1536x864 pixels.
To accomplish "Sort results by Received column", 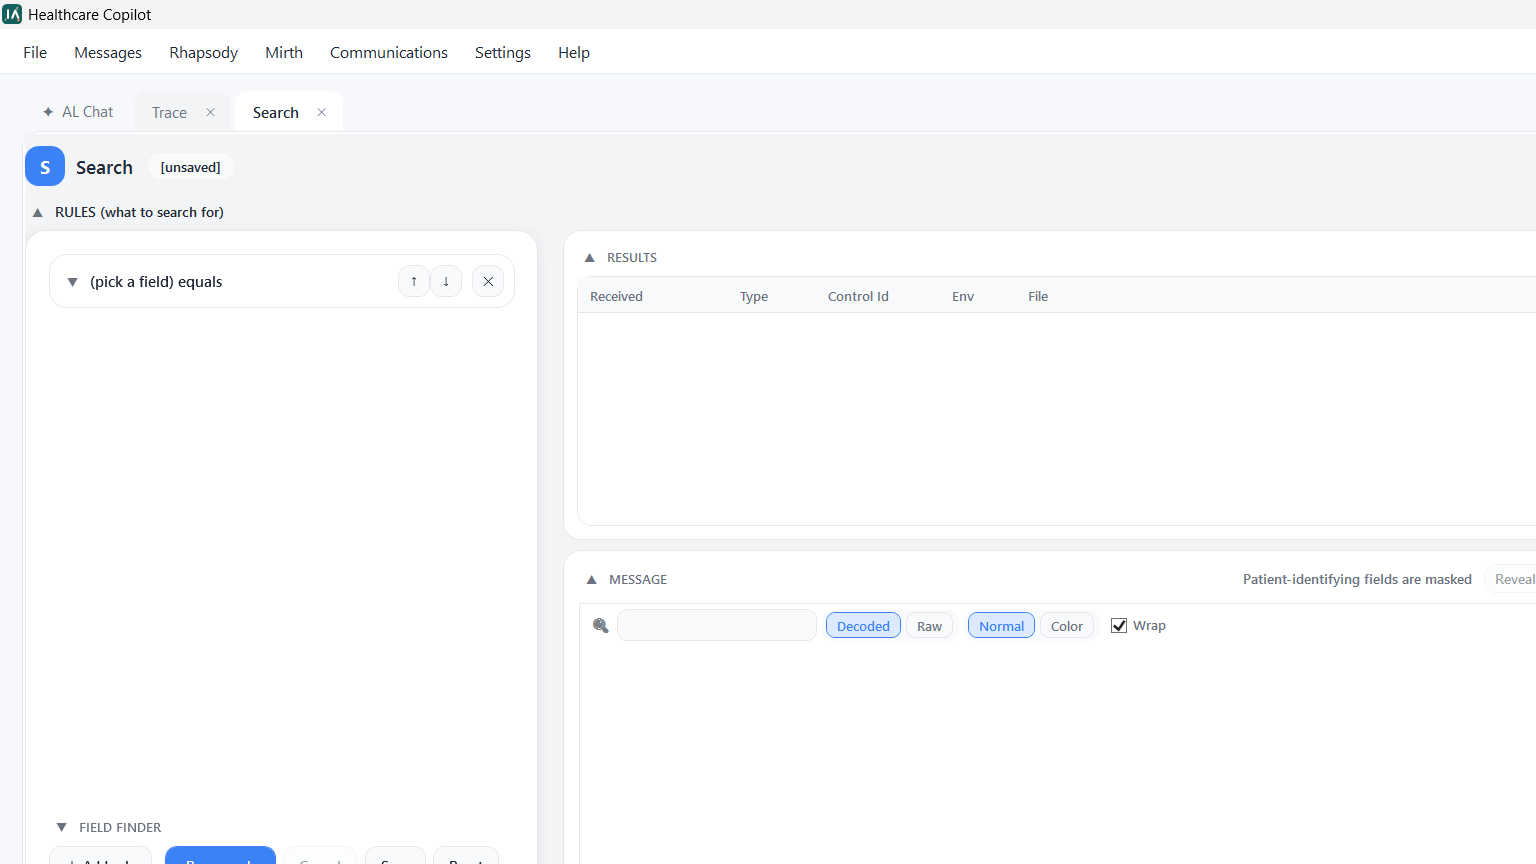I will [616, 296].
